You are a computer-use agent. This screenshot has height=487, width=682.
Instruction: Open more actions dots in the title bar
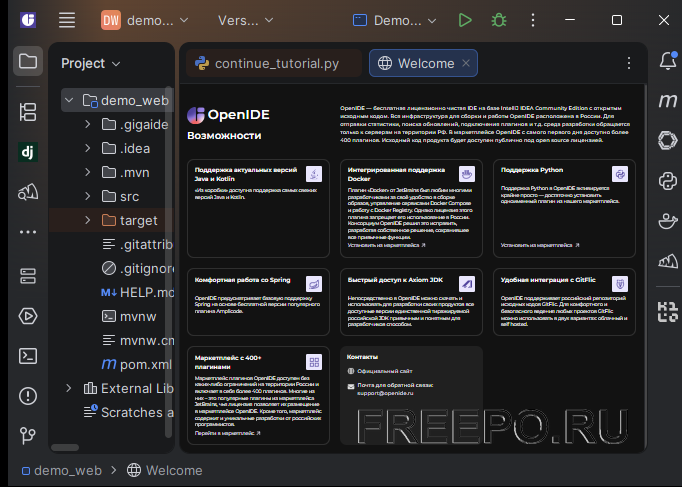click(533, 20)
